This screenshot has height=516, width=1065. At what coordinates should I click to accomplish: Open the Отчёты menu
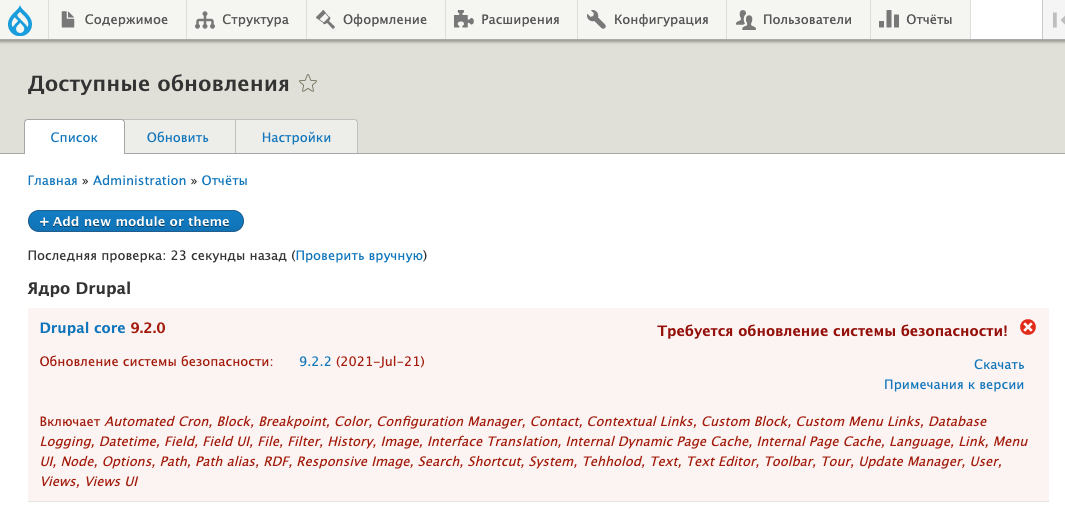(x=920, y=20)
